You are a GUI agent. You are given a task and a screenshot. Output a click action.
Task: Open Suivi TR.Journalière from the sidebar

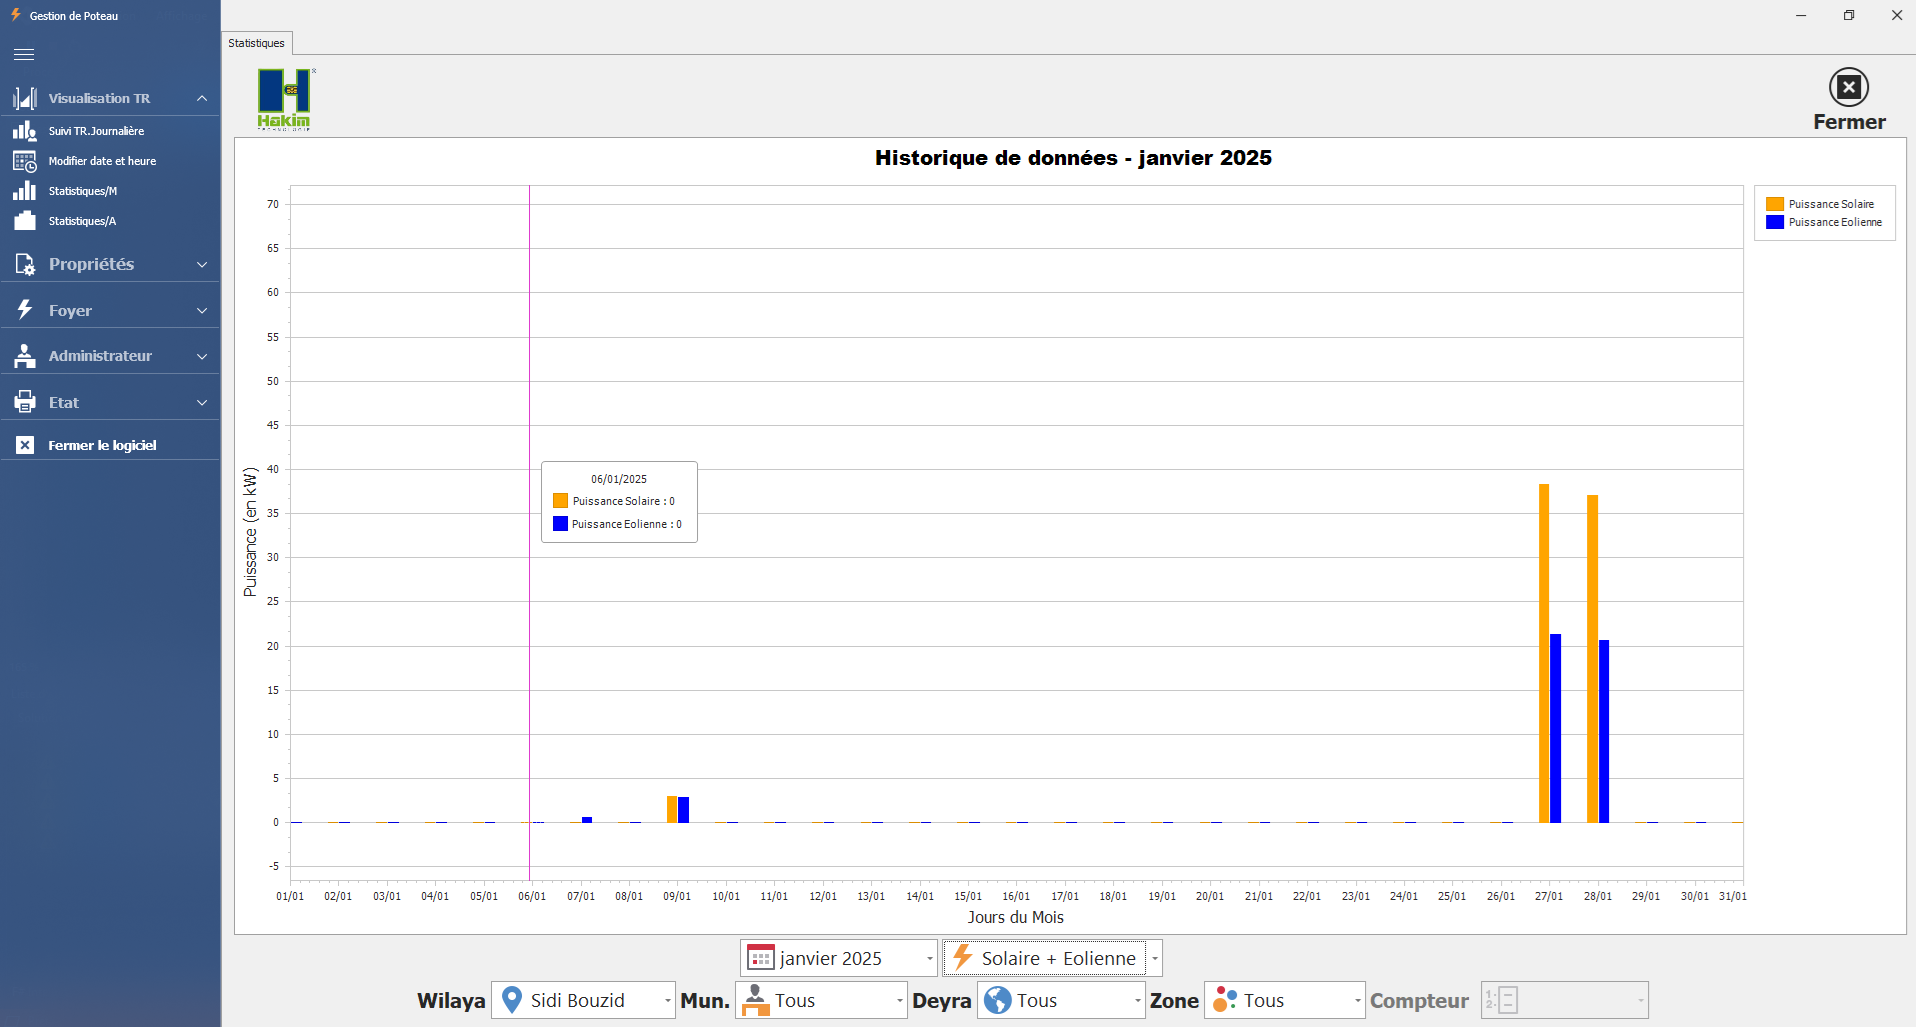[96, 131]
